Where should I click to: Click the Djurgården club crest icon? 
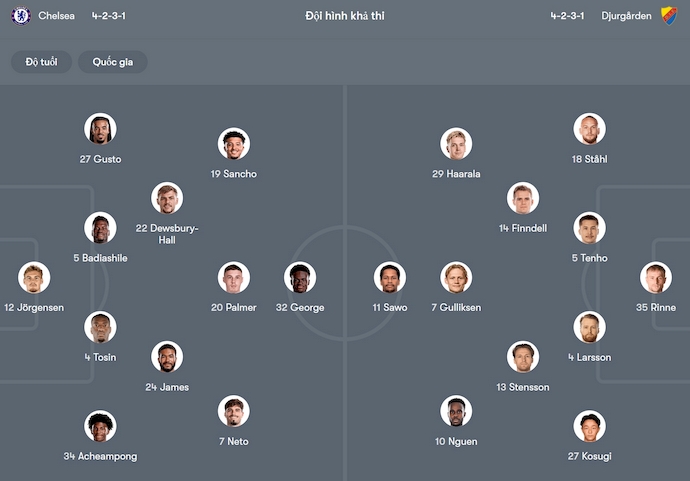click(x=669, y=16)
